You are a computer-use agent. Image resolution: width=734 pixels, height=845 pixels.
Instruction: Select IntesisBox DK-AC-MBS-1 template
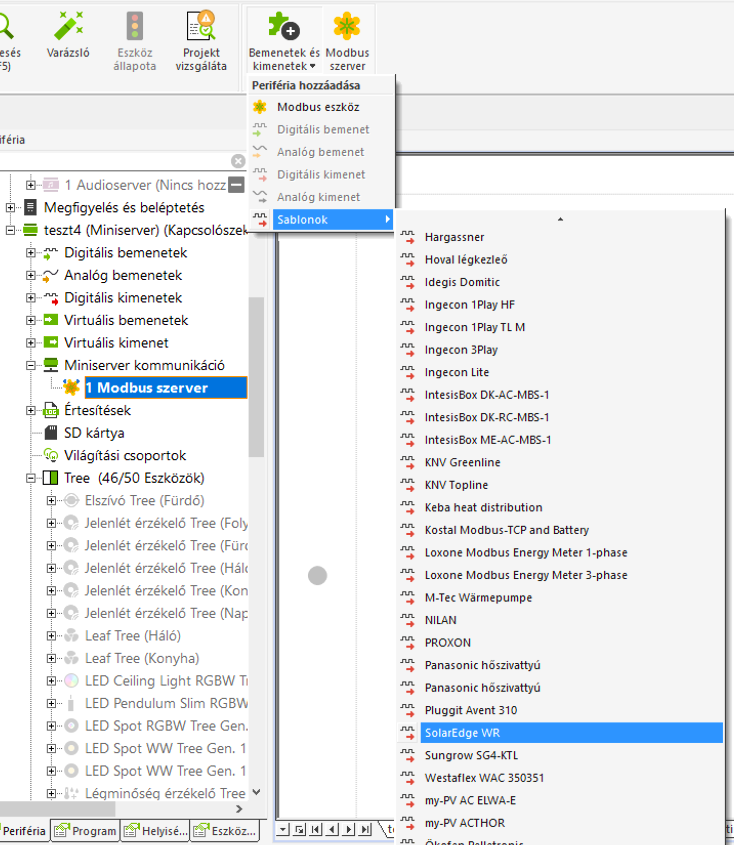(x=560, y=395)
